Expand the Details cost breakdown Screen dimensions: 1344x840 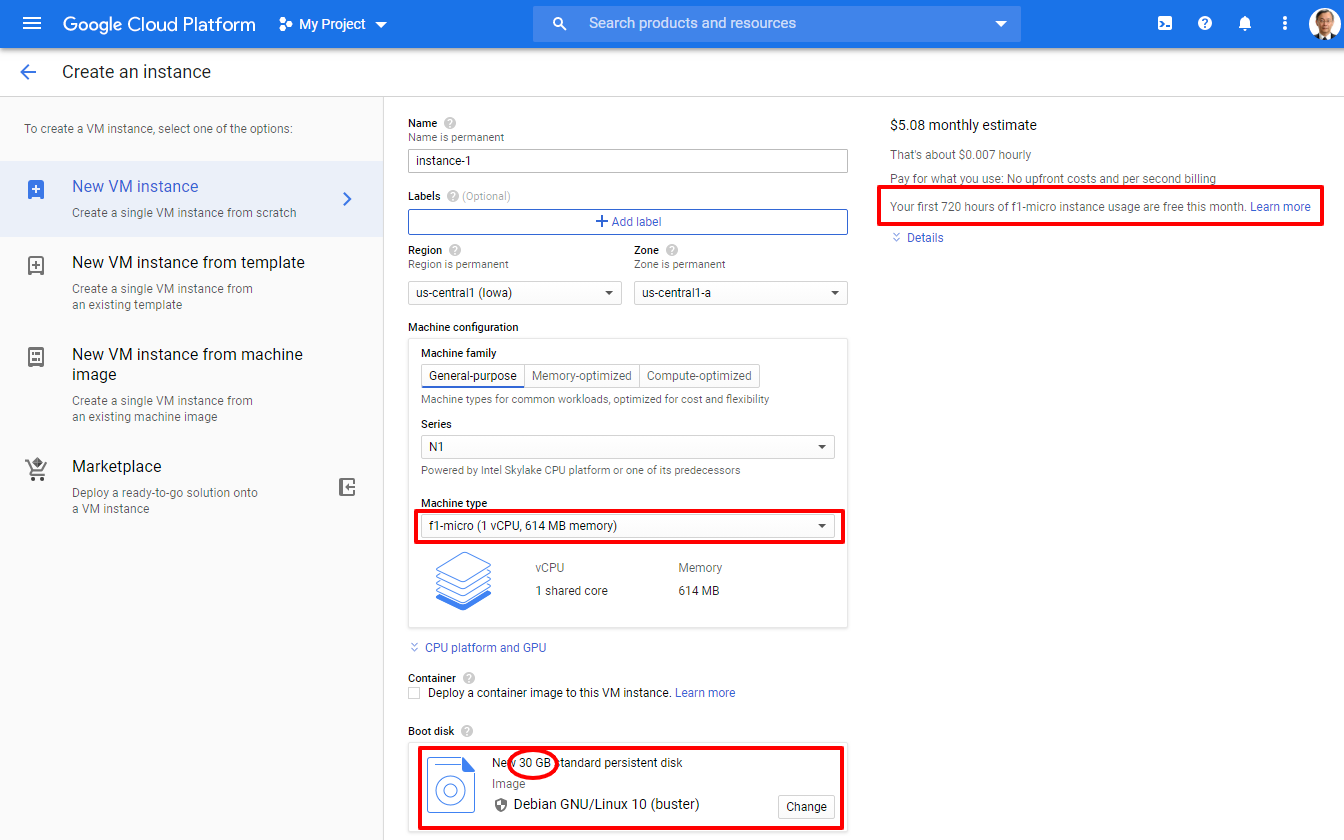click(x=917, y=238)
